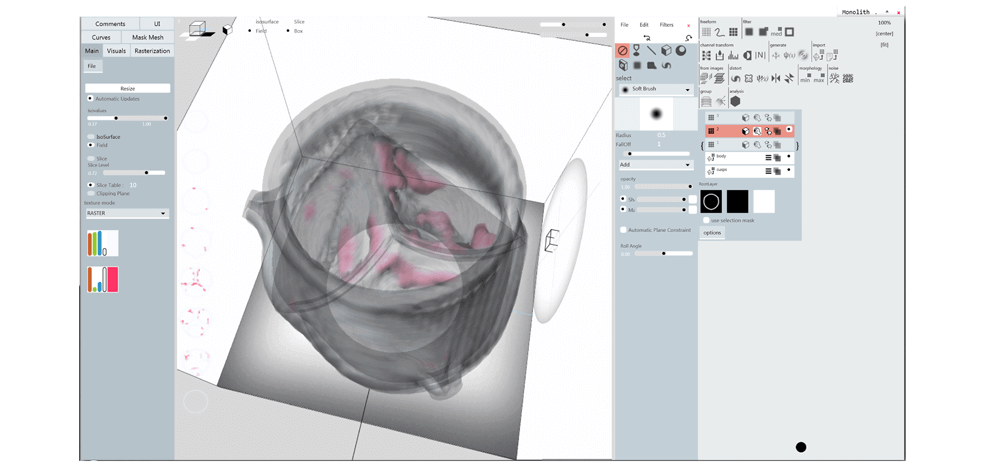
Task: Enable the IsoSurface toggle
Action: pos(91,137)
